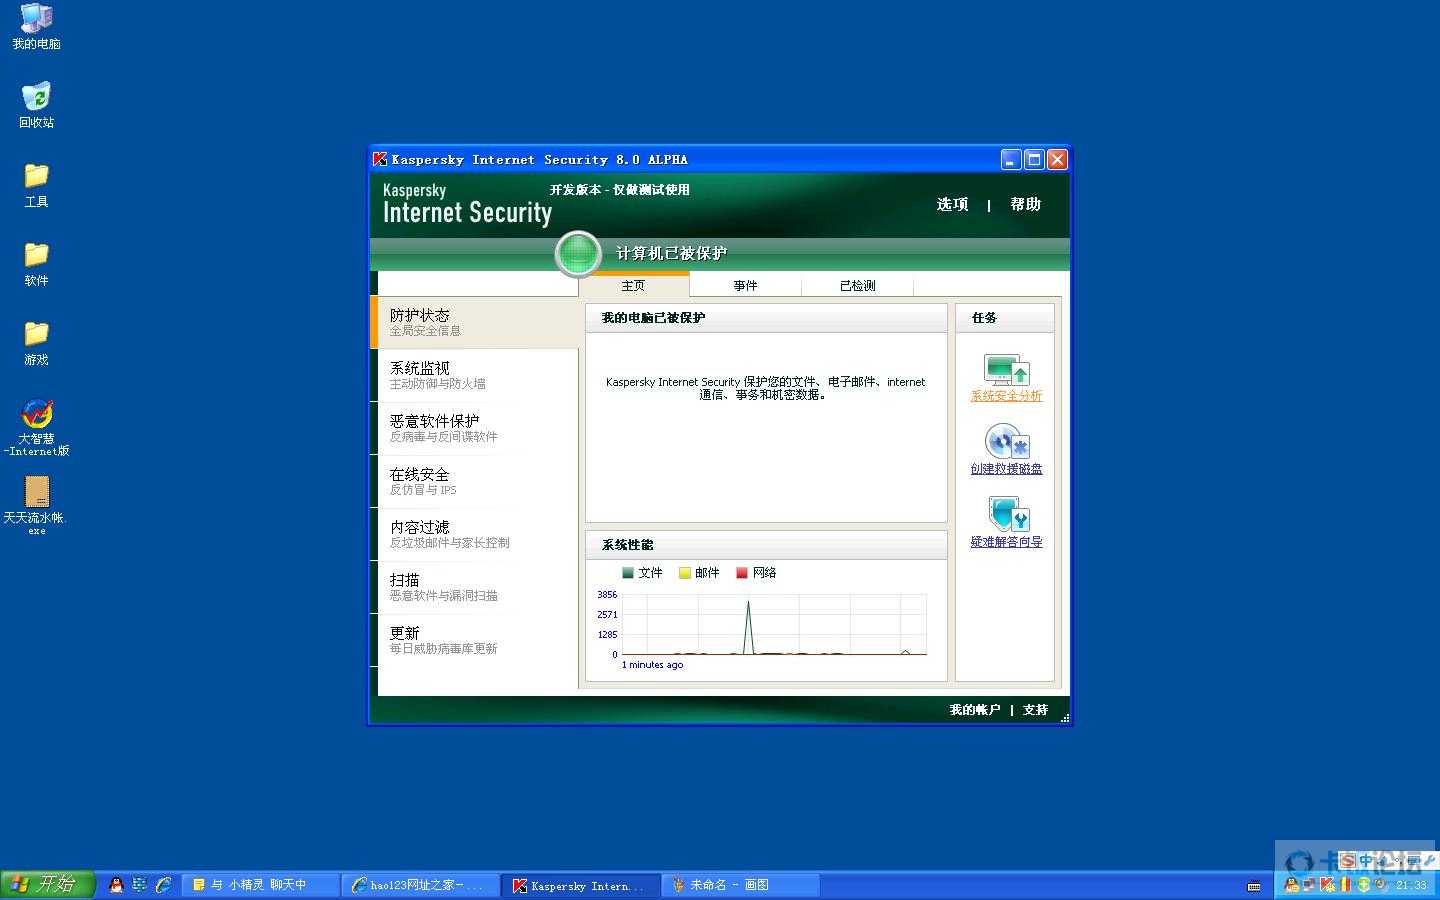Click green 文件 legend swatch
The image size is (1440, 900).
pos(628,573)
